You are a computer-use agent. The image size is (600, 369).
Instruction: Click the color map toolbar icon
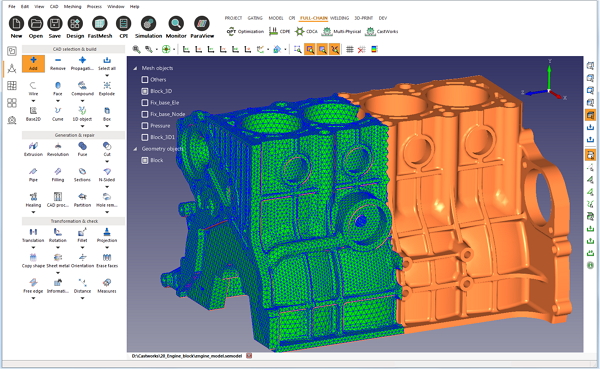click(374, 49)
